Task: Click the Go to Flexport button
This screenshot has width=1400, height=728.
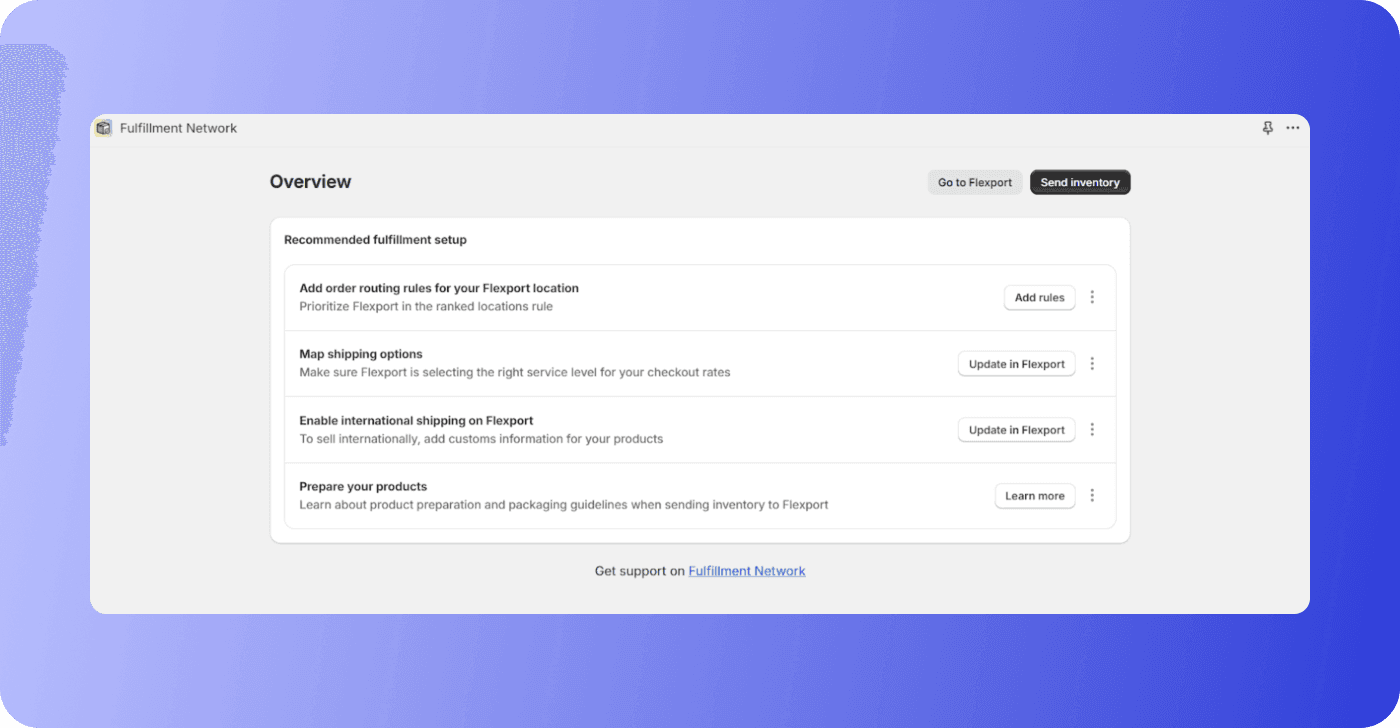Action: click(974, 182)
